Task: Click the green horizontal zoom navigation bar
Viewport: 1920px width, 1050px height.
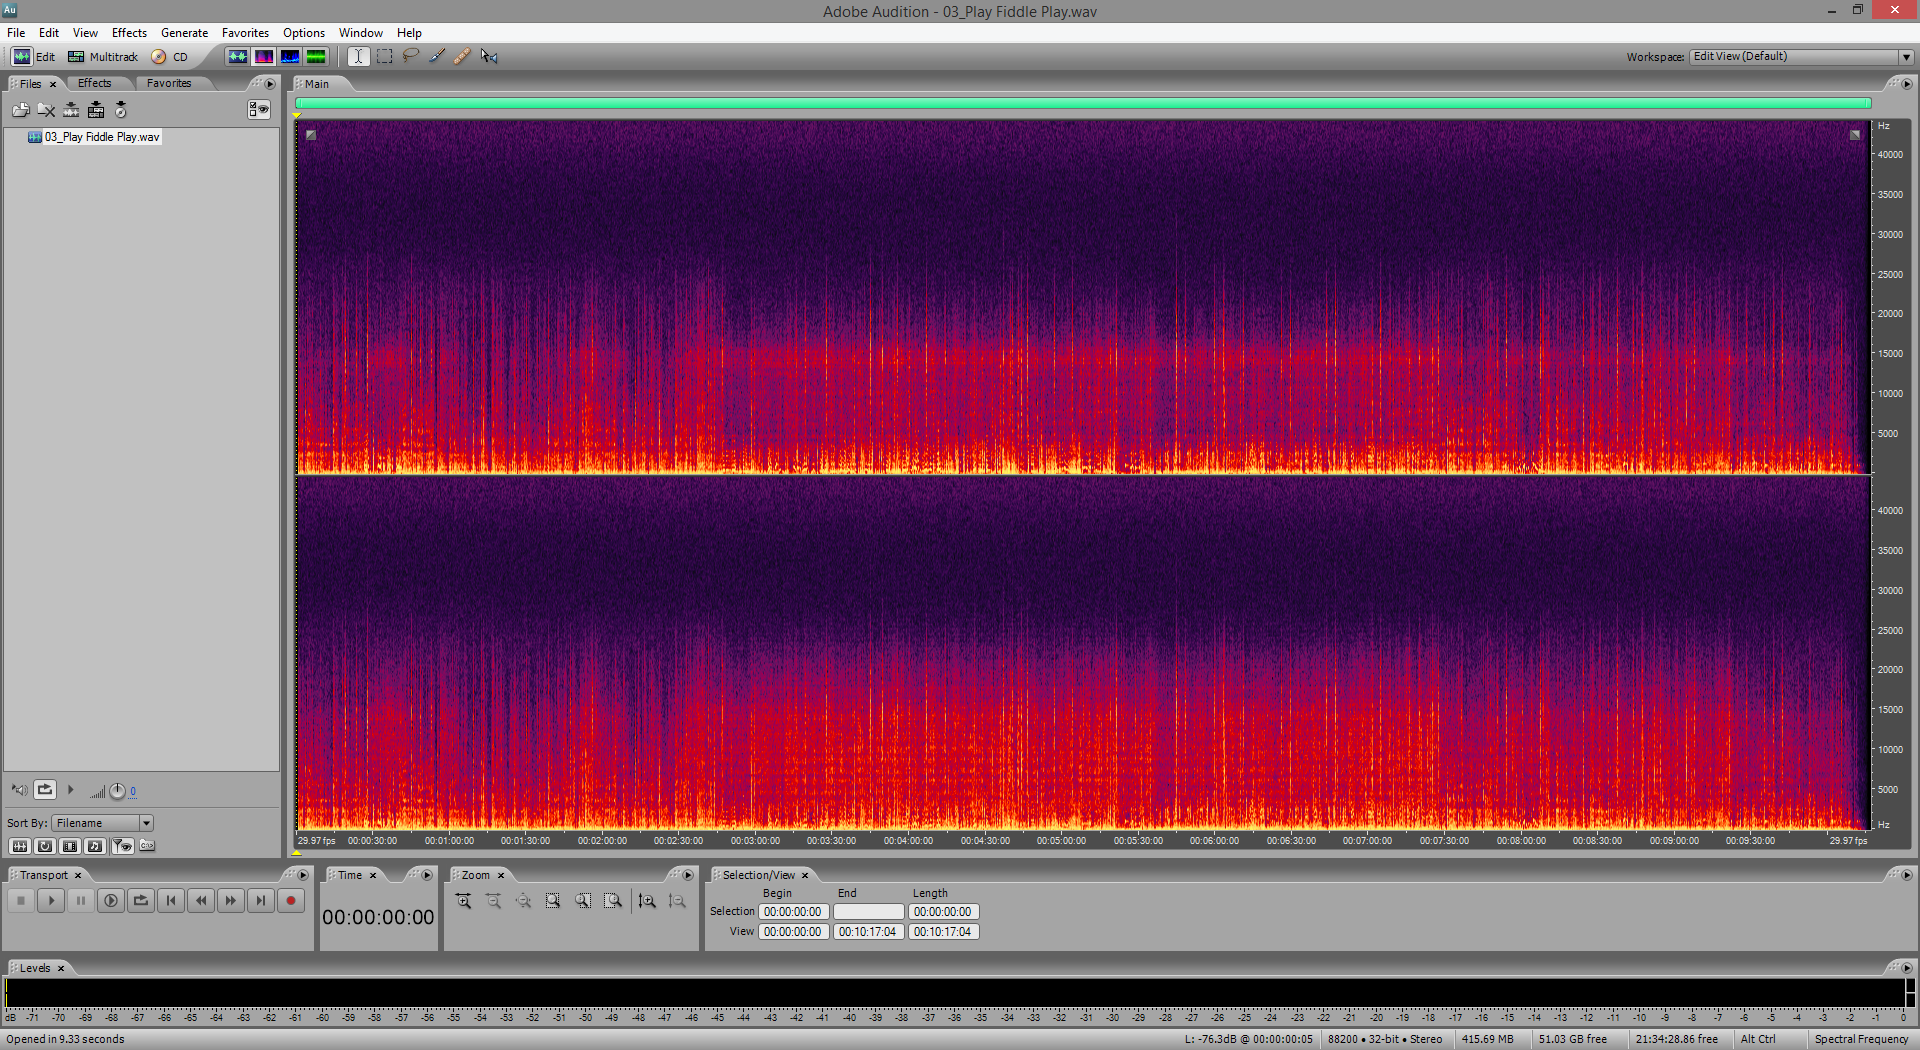Action: (1083, 103)
